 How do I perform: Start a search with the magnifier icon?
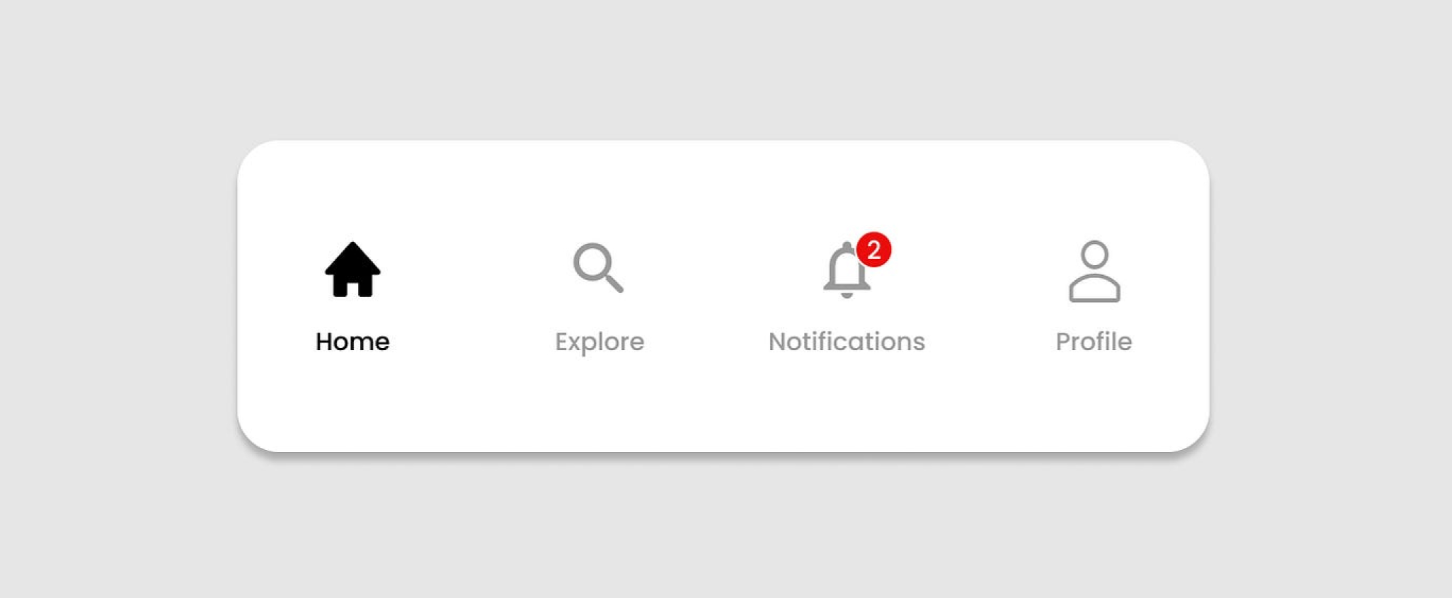tap(598, 267)
